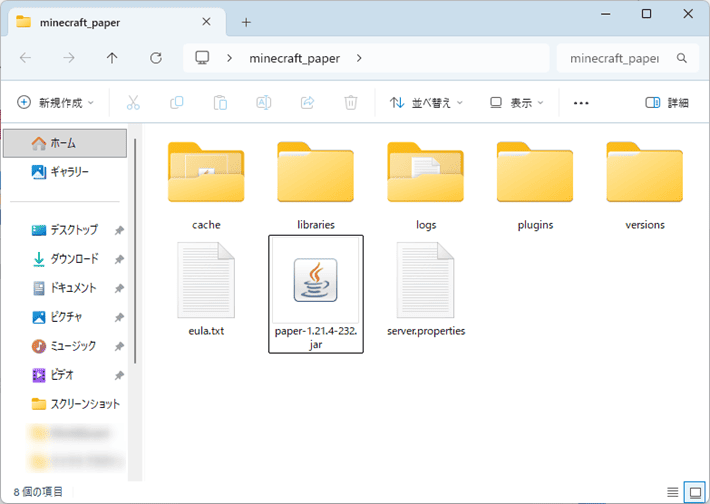Viewport: 710px width, 504px height.
Task: Click the pin icon beside ダウンロード
Action: tap(119, 259)
